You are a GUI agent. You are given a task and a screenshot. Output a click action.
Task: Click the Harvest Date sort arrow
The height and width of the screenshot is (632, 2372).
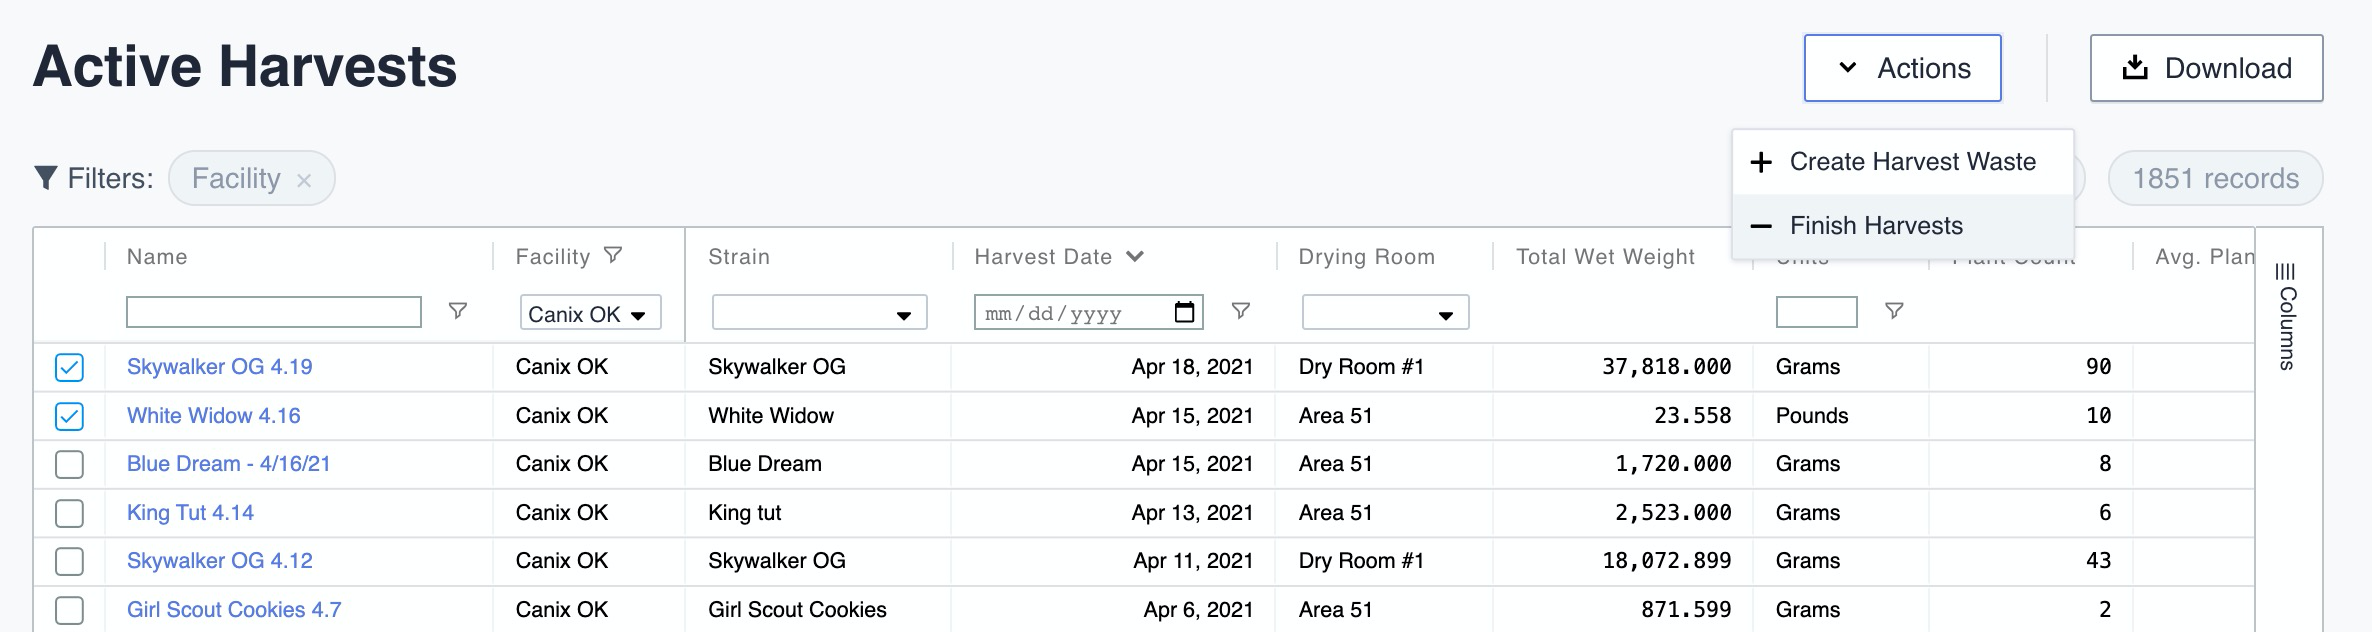1135,256
